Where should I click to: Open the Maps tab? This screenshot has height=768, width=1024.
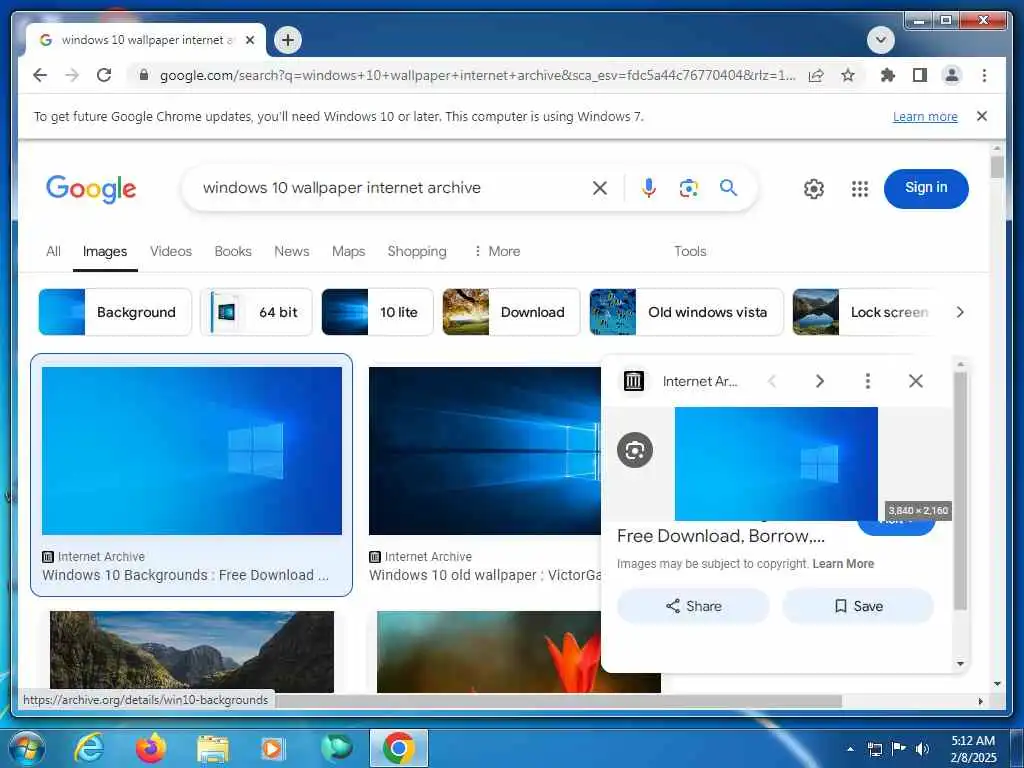pyautogui.click(x=348, y=251)
